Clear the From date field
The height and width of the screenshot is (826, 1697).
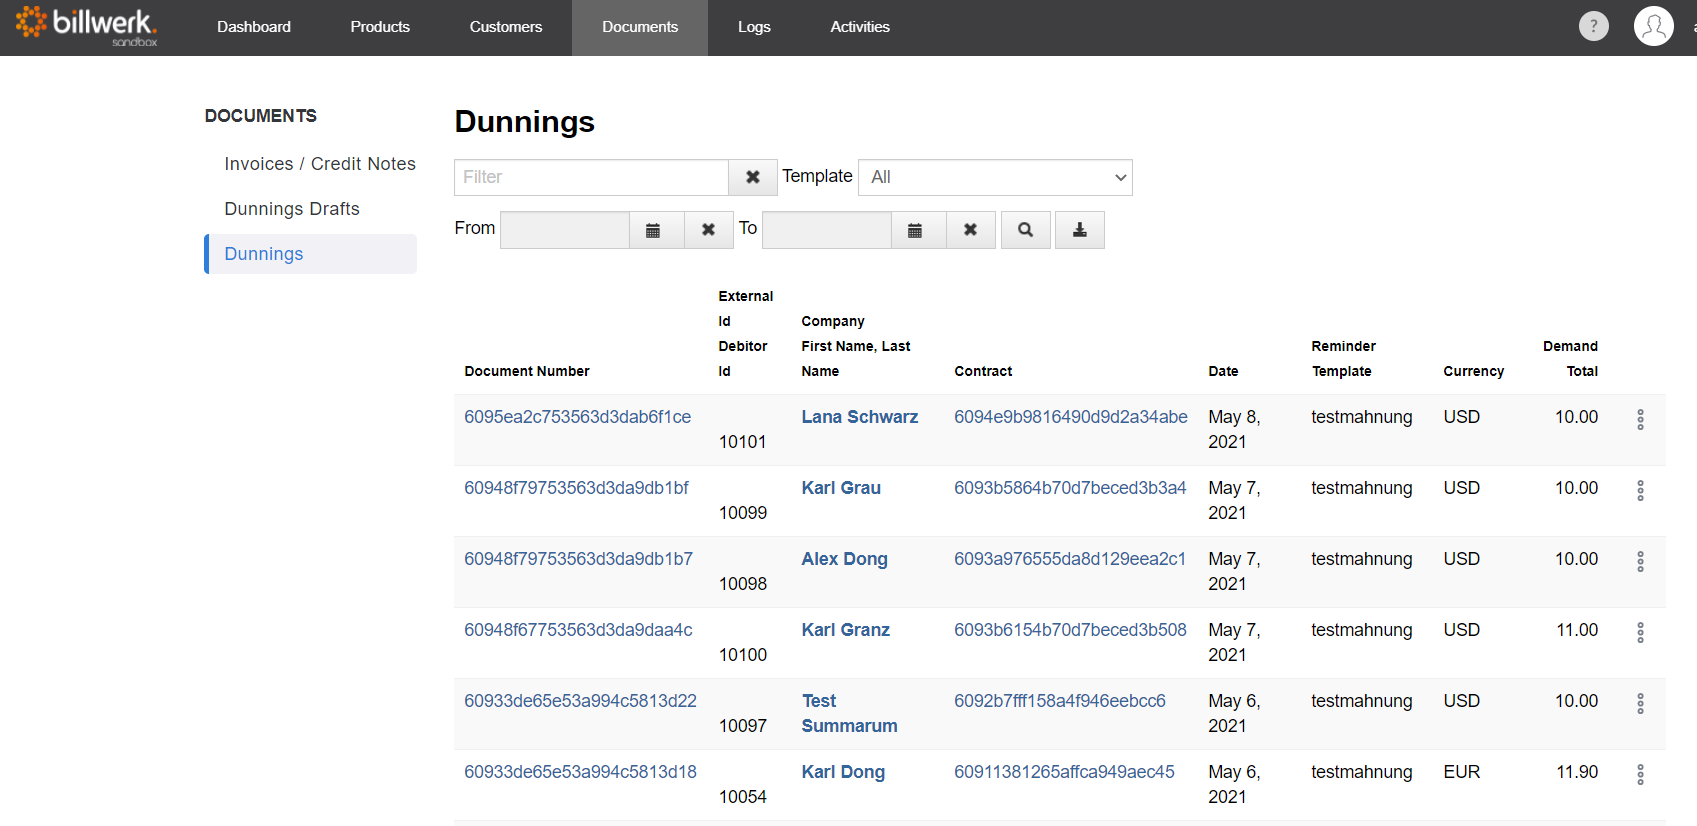pyautogui.click(x=708, y=230)
